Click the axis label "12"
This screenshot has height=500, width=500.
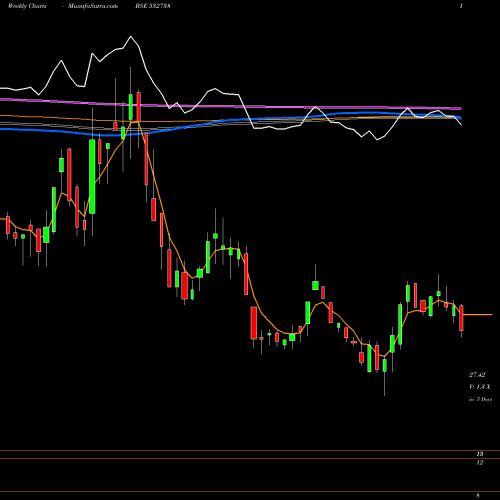click(x=480, y=462)
